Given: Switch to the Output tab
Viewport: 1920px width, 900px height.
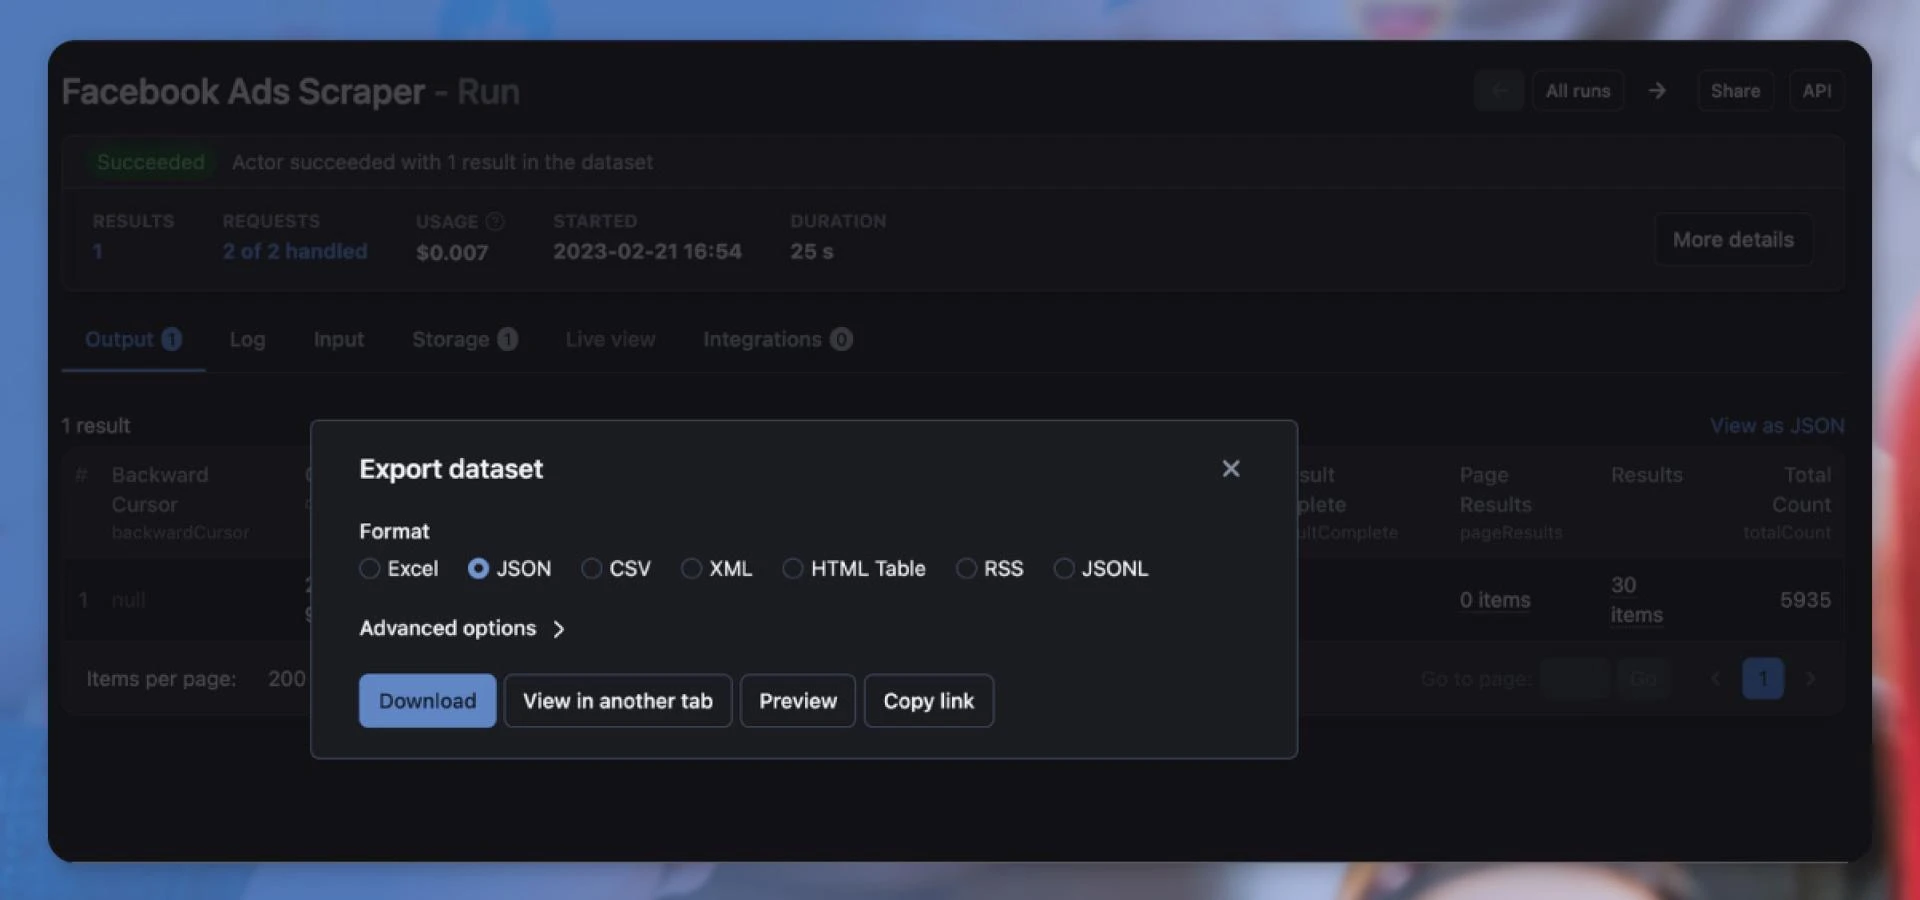Looking at the screenshot, I should (133, 340).
